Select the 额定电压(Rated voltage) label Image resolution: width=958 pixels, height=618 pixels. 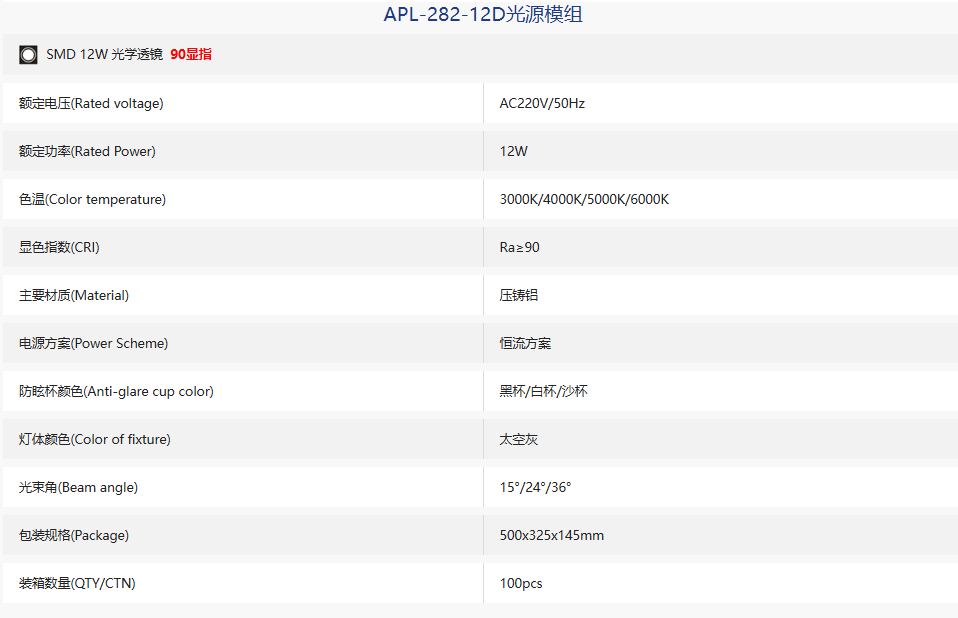(91, 103)
